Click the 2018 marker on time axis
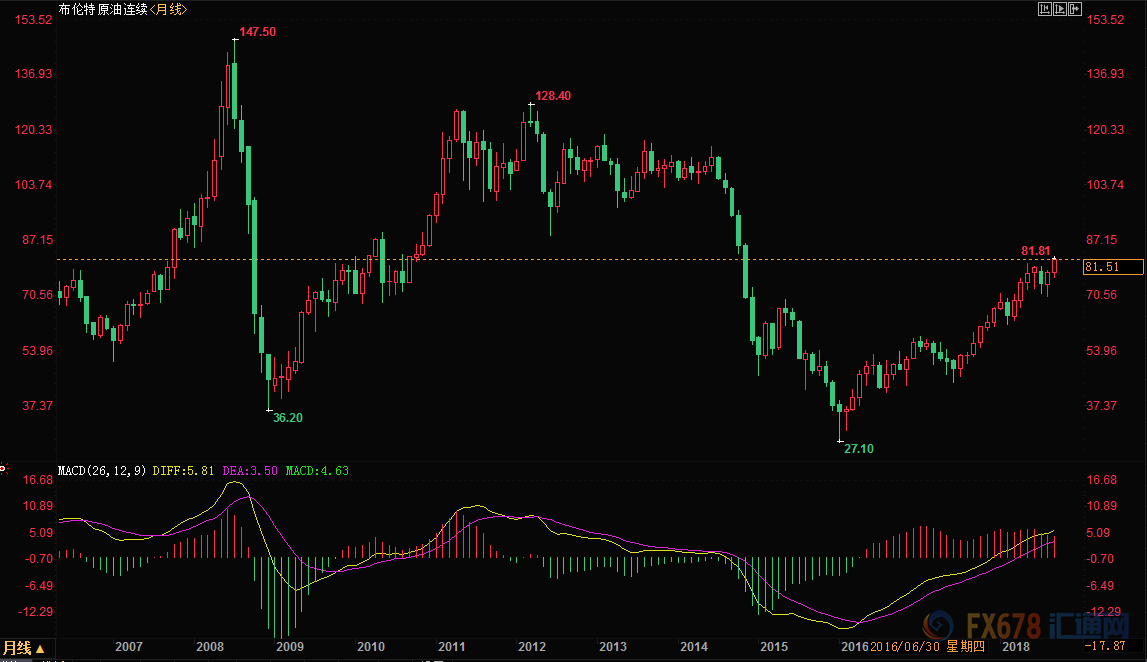The width and height of the screenshot is (1147, 662). [x=1016, y=648]
